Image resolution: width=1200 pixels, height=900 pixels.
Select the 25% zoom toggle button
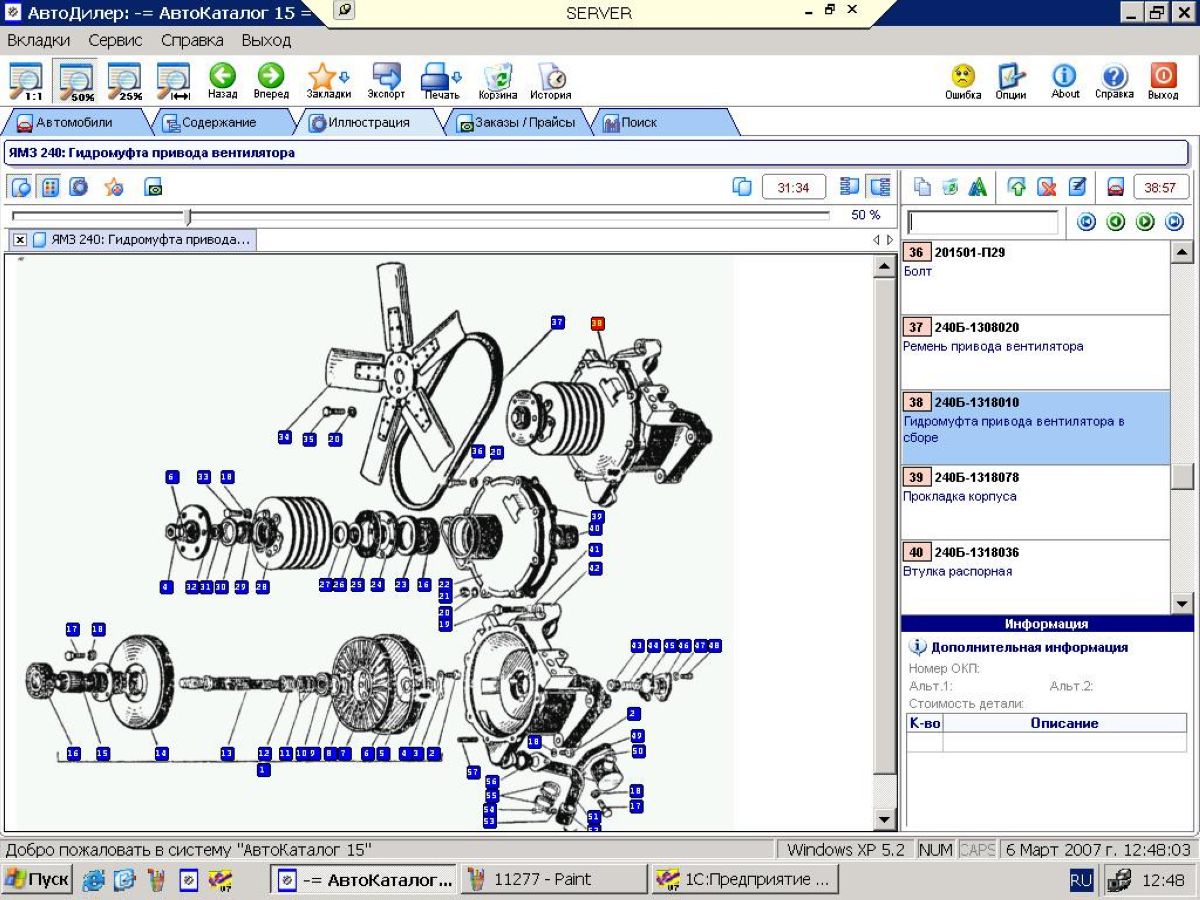click(125, 81)
